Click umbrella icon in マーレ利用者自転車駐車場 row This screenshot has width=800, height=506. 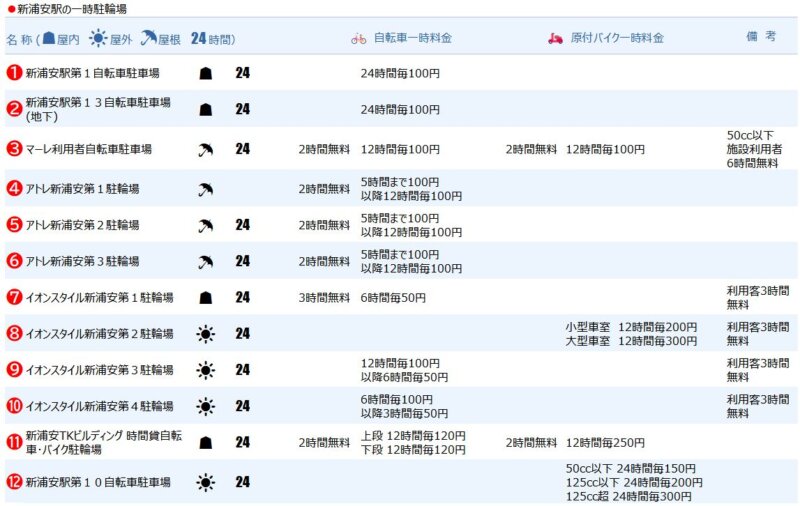click(205, 149)
